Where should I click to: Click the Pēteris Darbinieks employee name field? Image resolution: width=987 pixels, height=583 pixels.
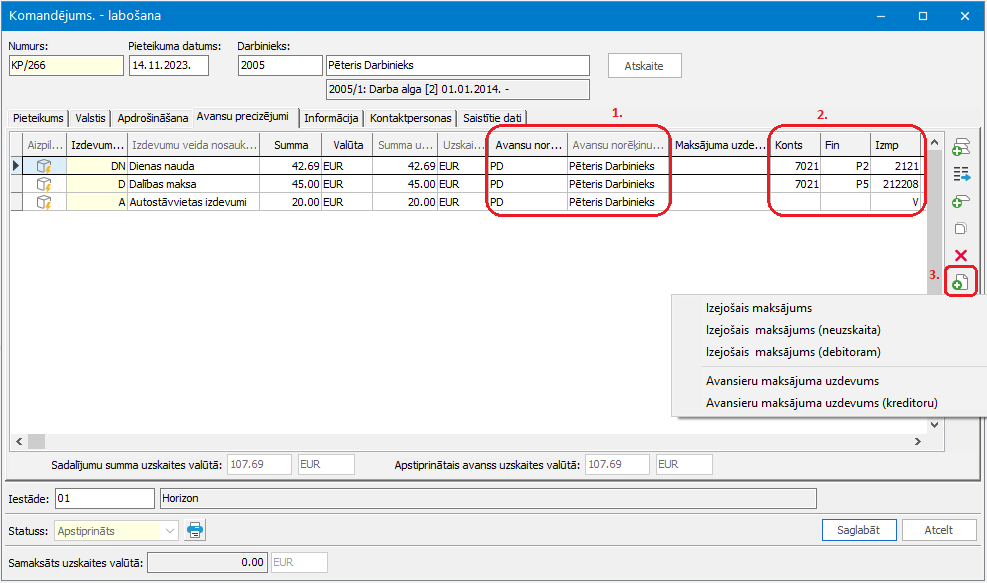click(458, 65)
